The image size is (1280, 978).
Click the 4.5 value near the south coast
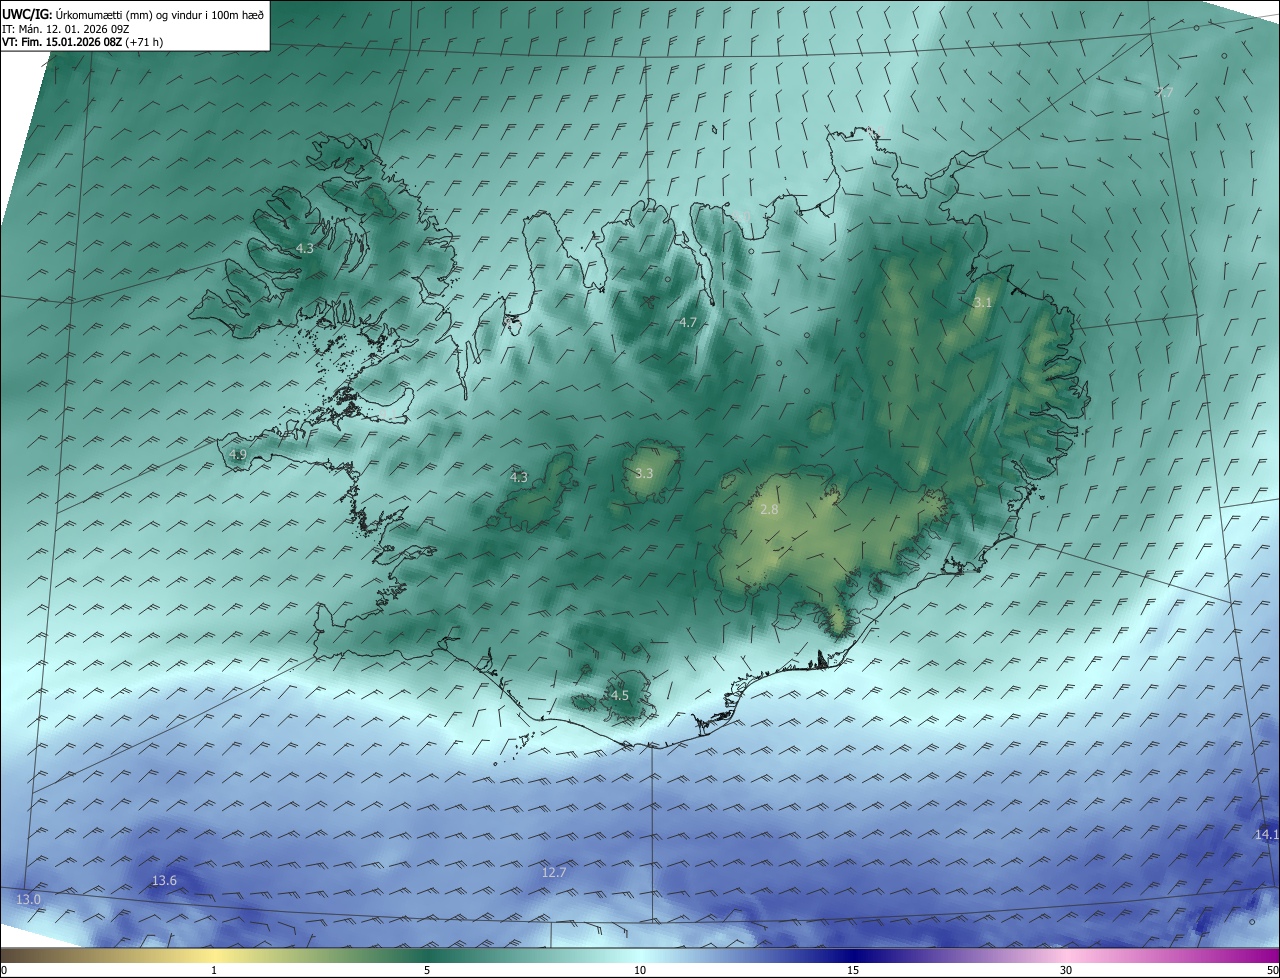tap(619, 695)
